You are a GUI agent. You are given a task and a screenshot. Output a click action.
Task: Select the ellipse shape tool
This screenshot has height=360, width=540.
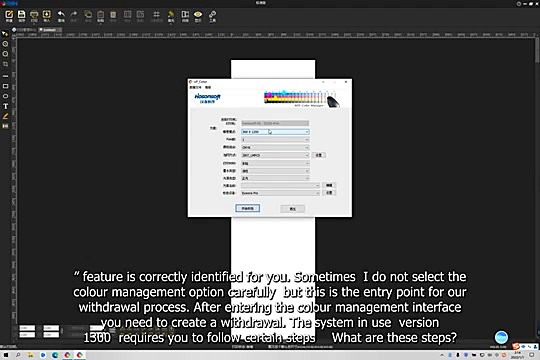(x=5, y=96)
